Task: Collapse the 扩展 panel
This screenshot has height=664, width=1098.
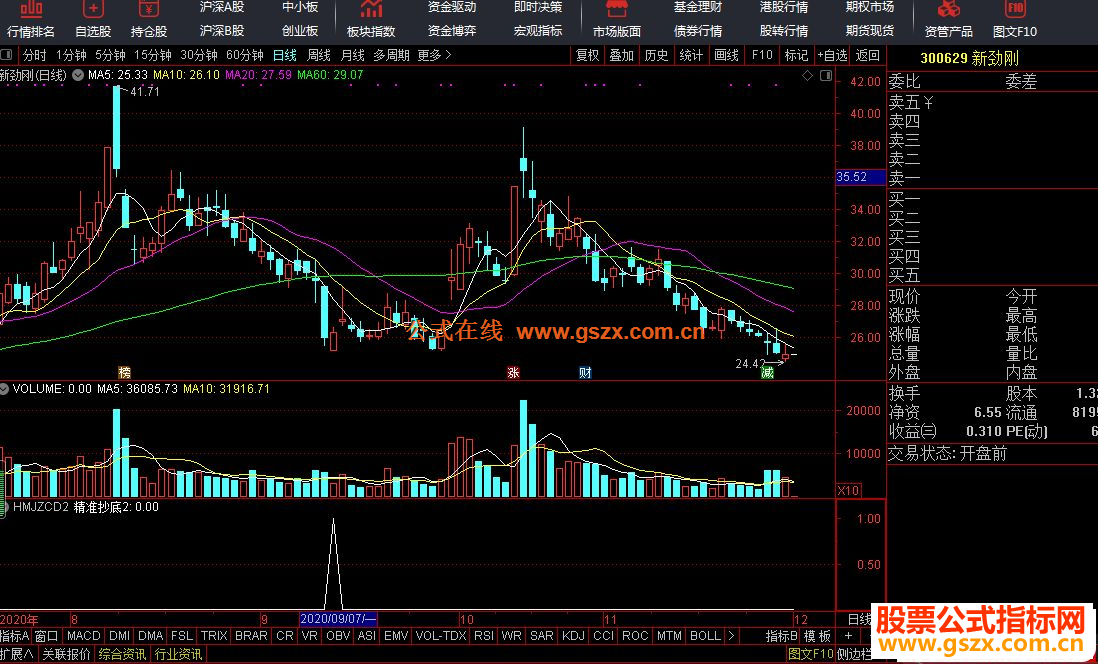Action: 17,654
